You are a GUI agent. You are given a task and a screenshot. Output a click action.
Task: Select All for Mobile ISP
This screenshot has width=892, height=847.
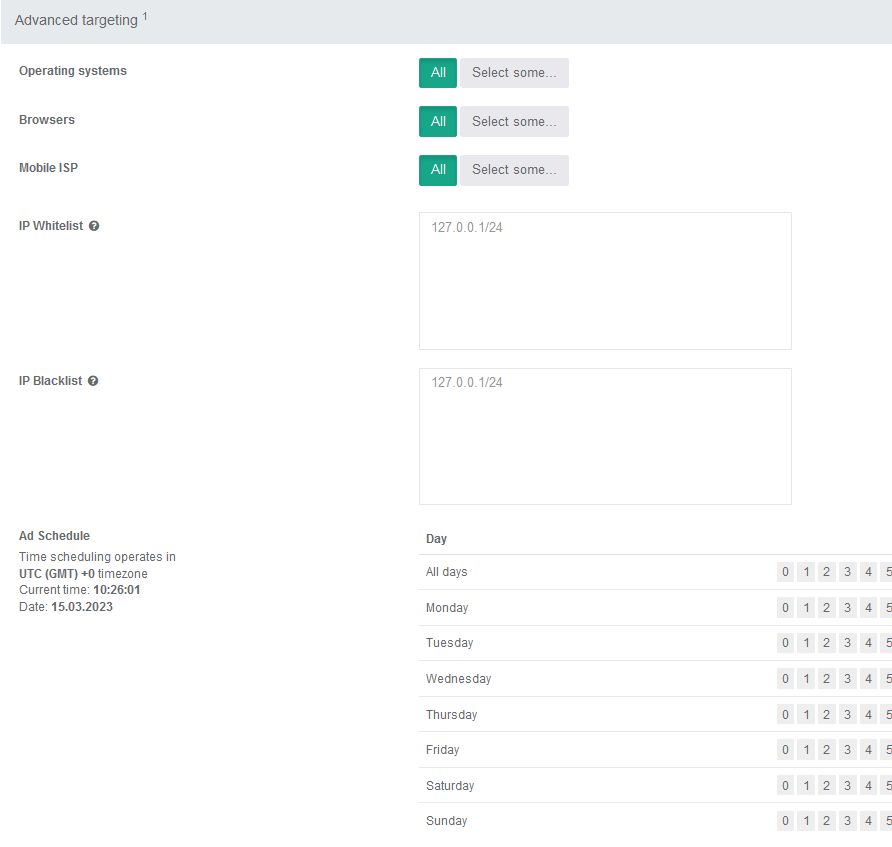click(438, 170)
